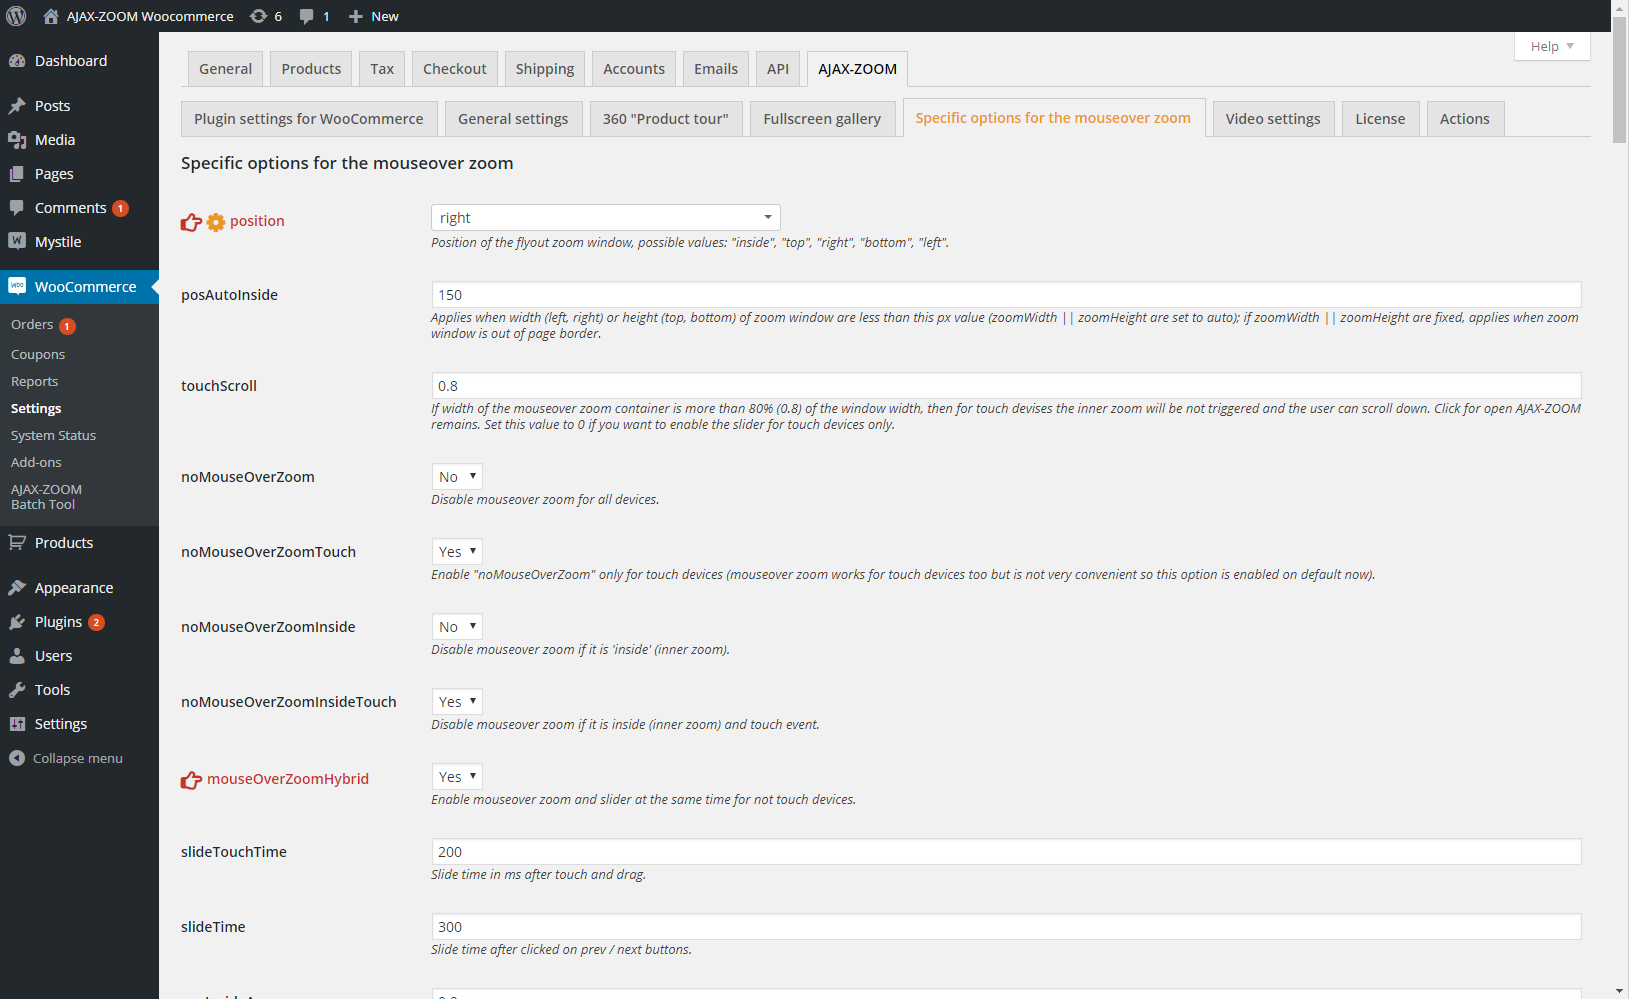Click the pointing hand icon beside mouseOverZoomHybrid
This screenshot has width=1629, height=999.
(191, 780)
